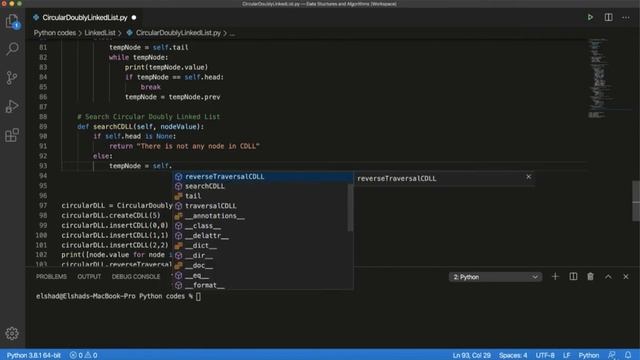Select the CircularDoublyLinkedList.py editor tab

click(85, 18)
